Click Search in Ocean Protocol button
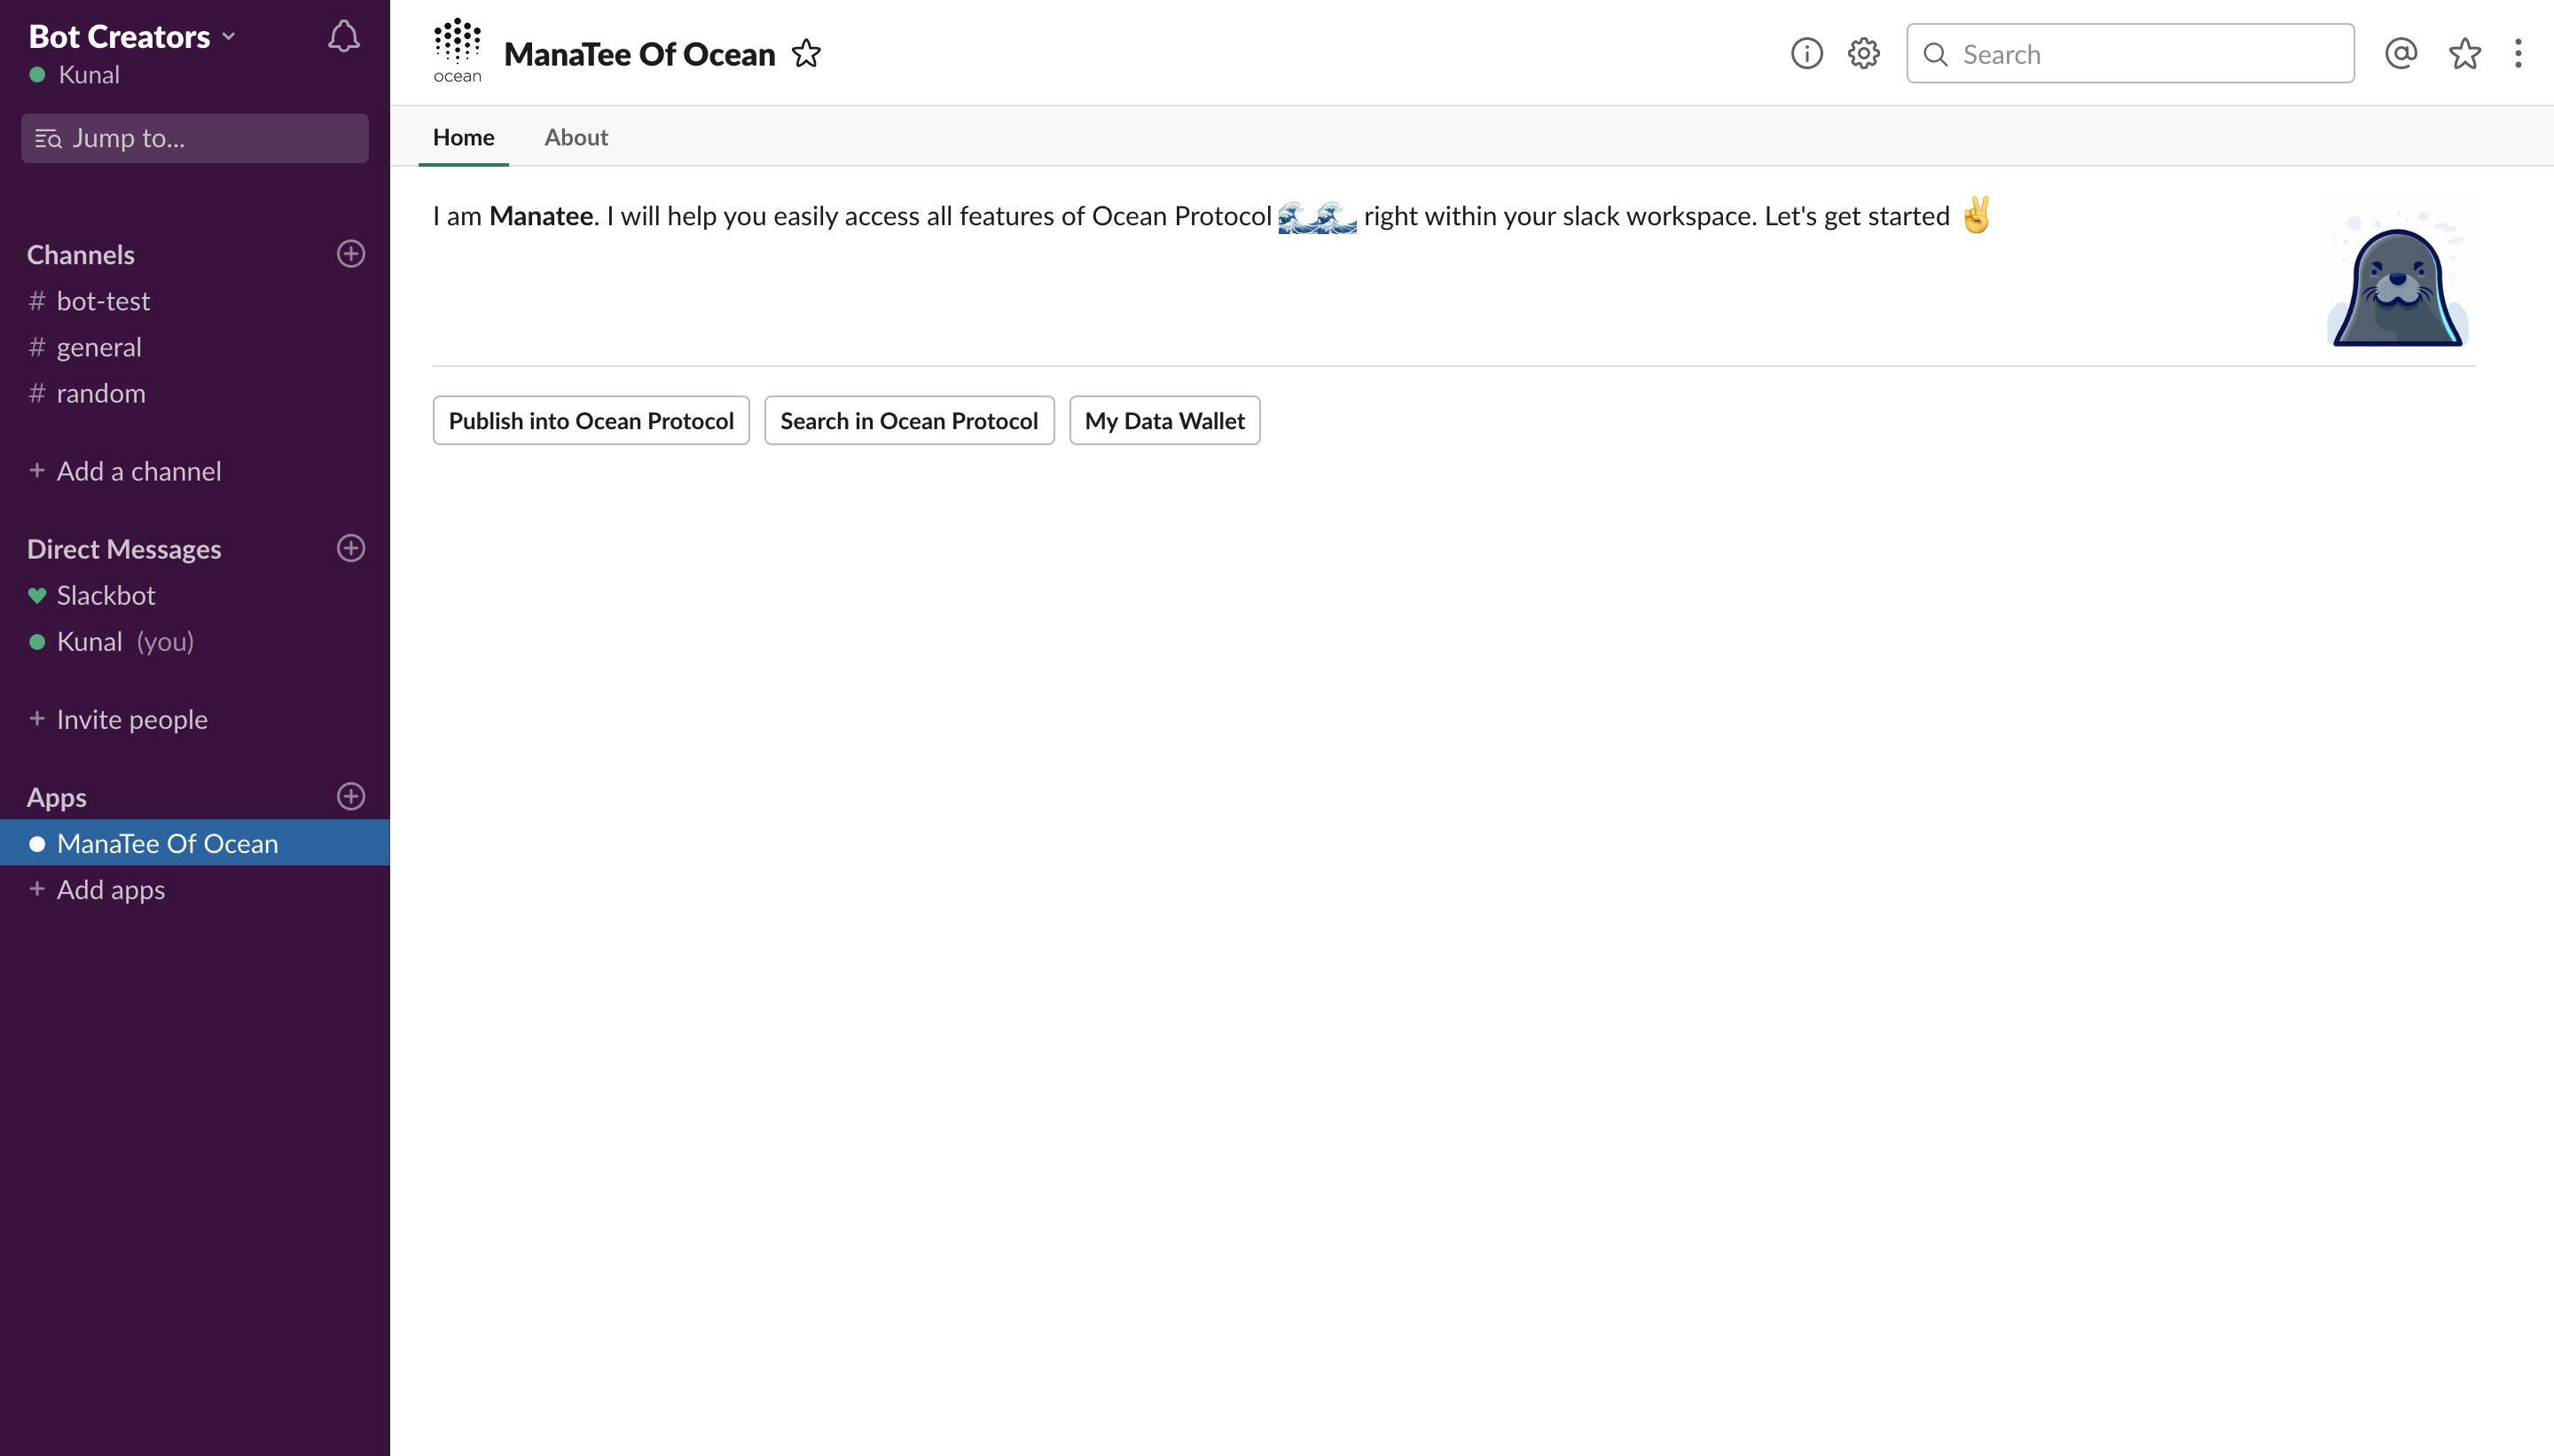Viewport: 2554px width, 1456px height. (909, 421)
